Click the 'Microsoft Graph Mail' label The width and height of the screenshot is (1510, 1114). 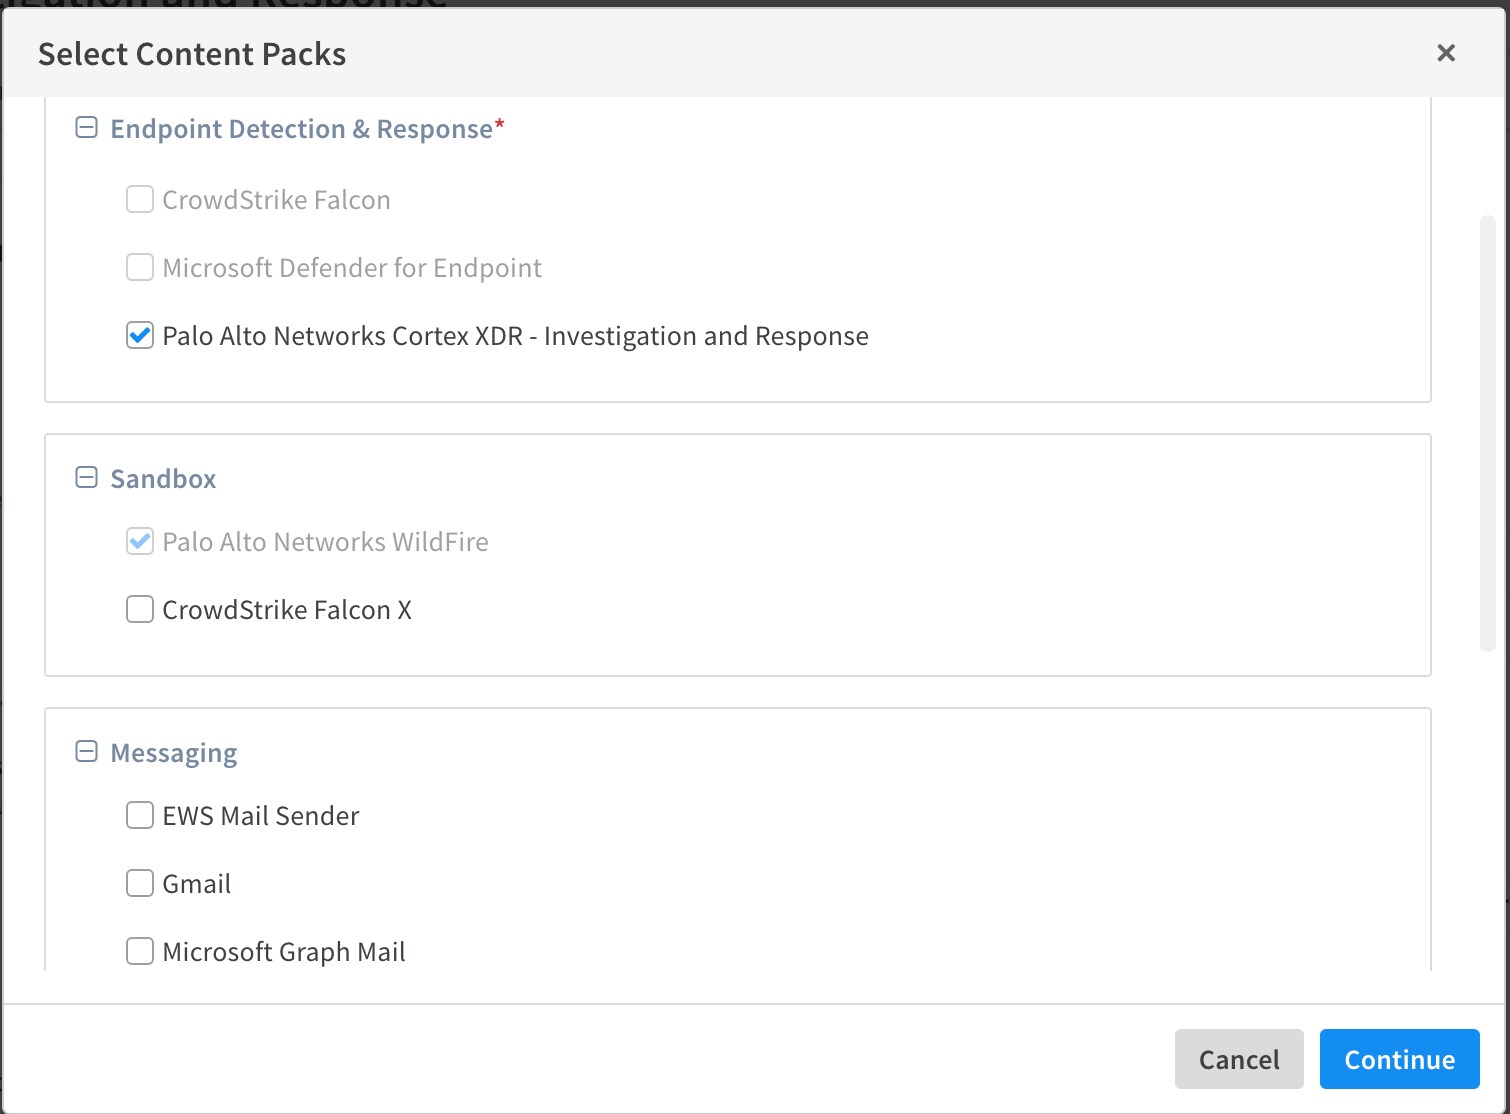284,952
